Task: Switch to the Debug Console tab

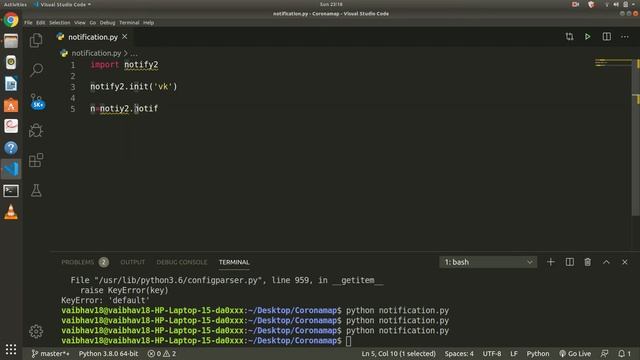Action: 182,262
